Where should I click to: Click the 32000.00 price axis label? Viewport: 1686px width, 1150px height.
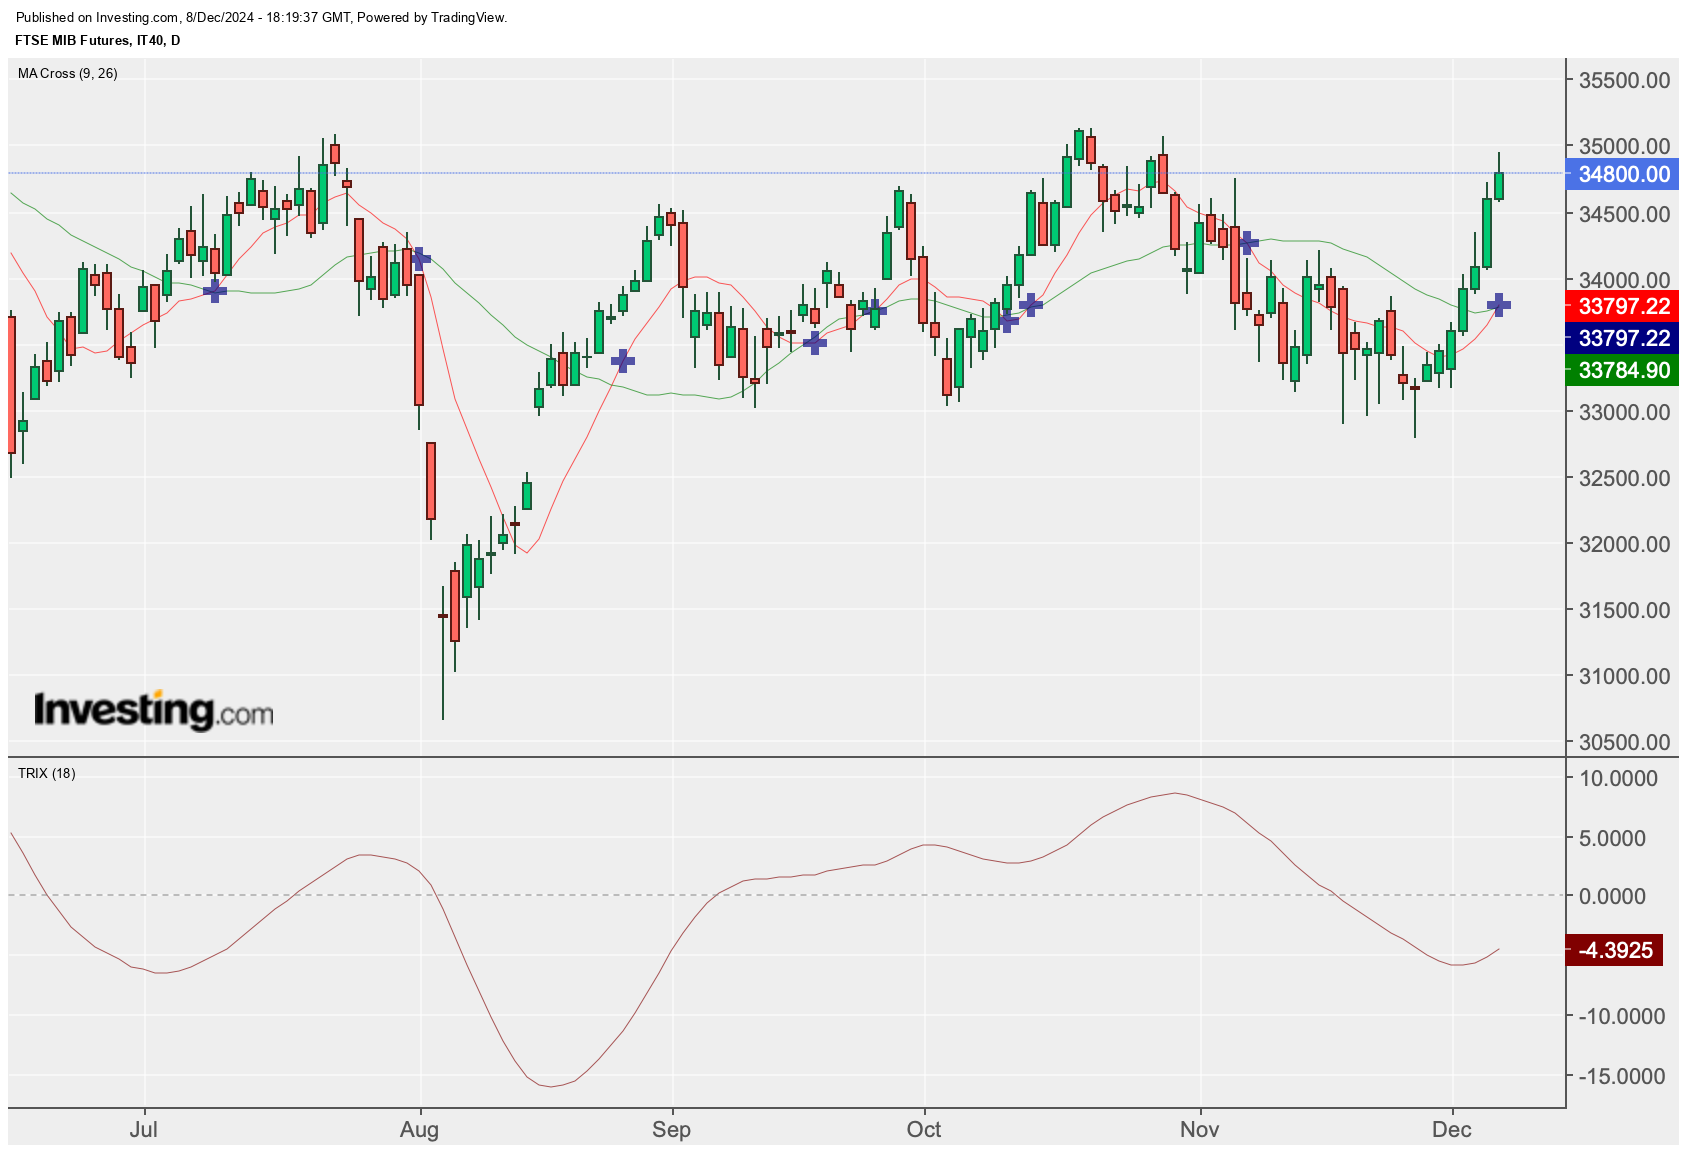point(1624,544)
